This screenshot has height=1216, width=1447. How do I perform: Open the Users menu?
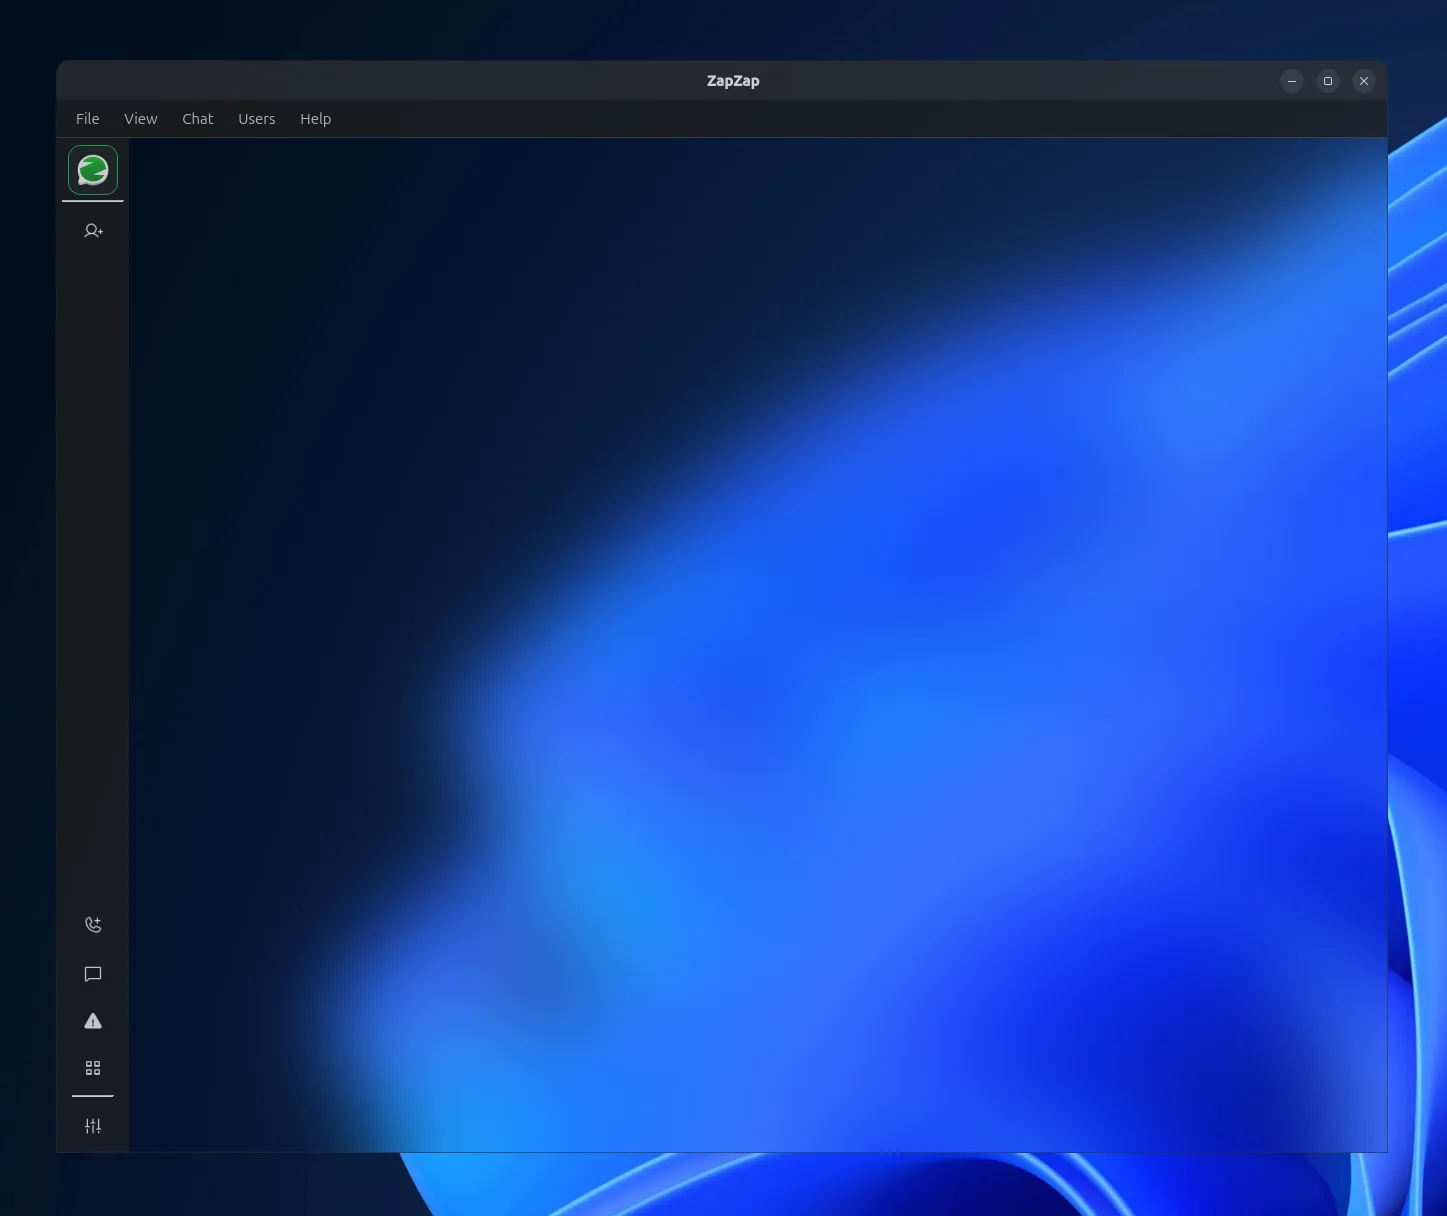257,119
